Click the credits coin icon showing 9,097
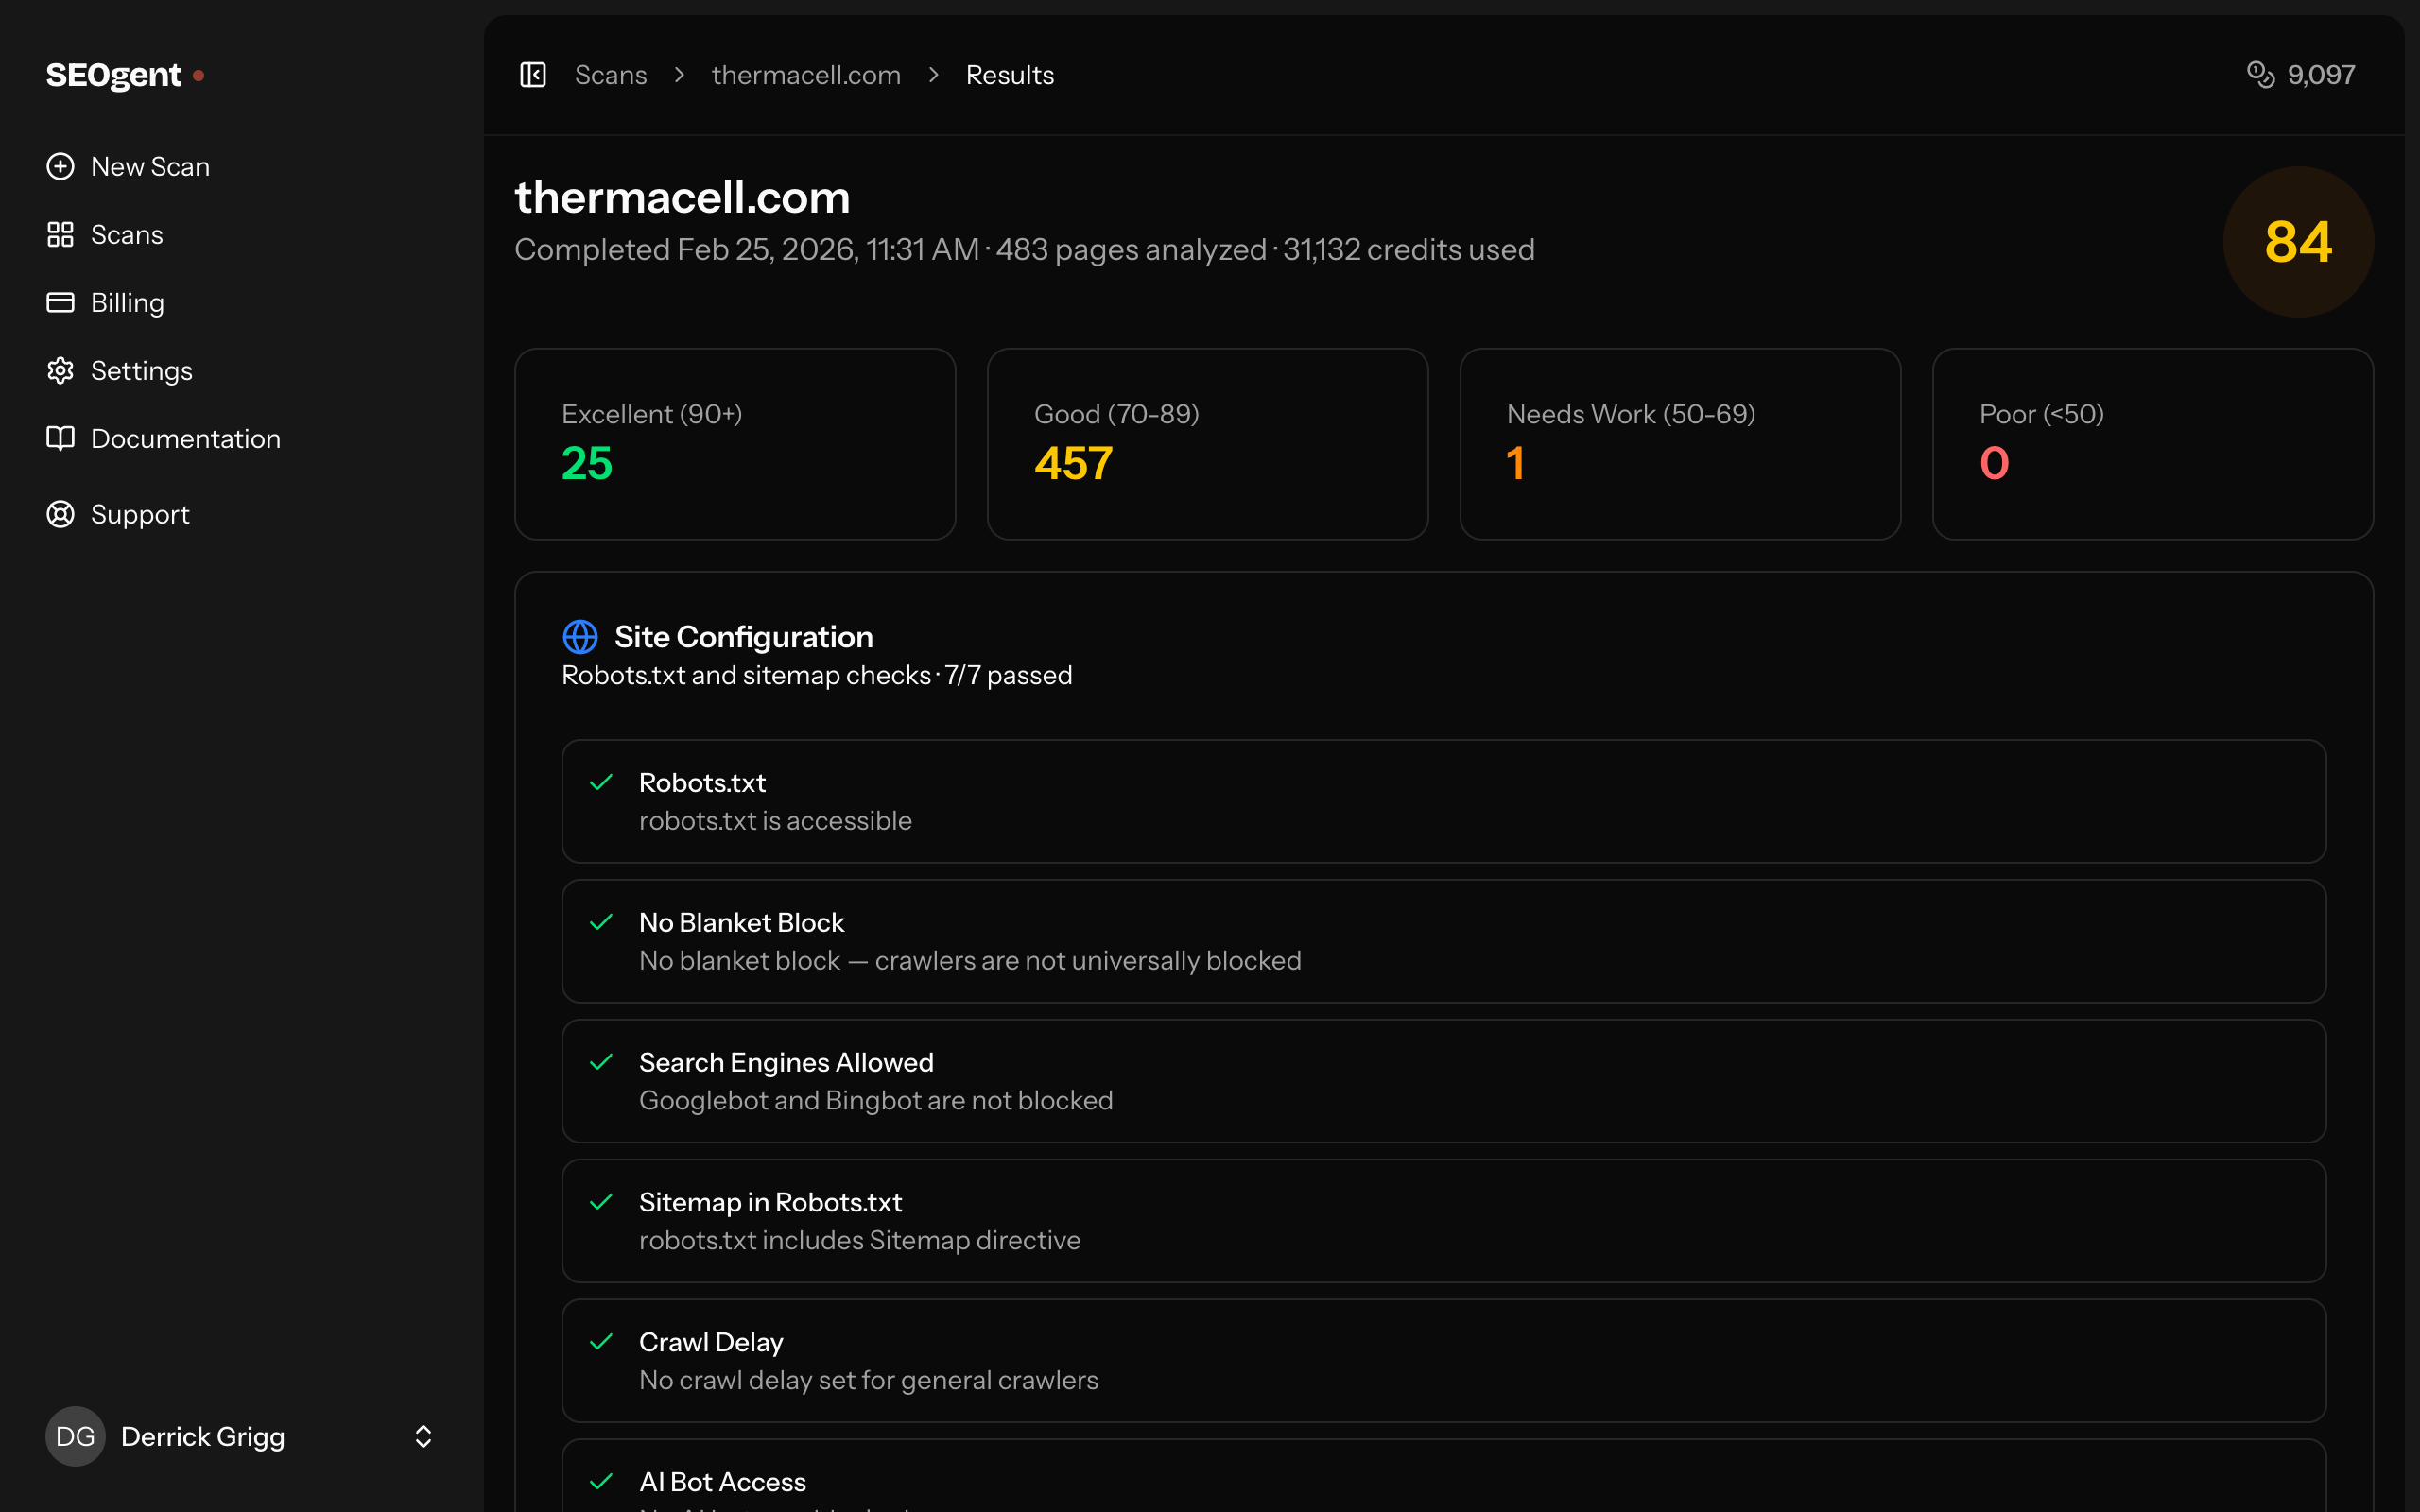The image size is (2420, 1512). pos(2262,74)
